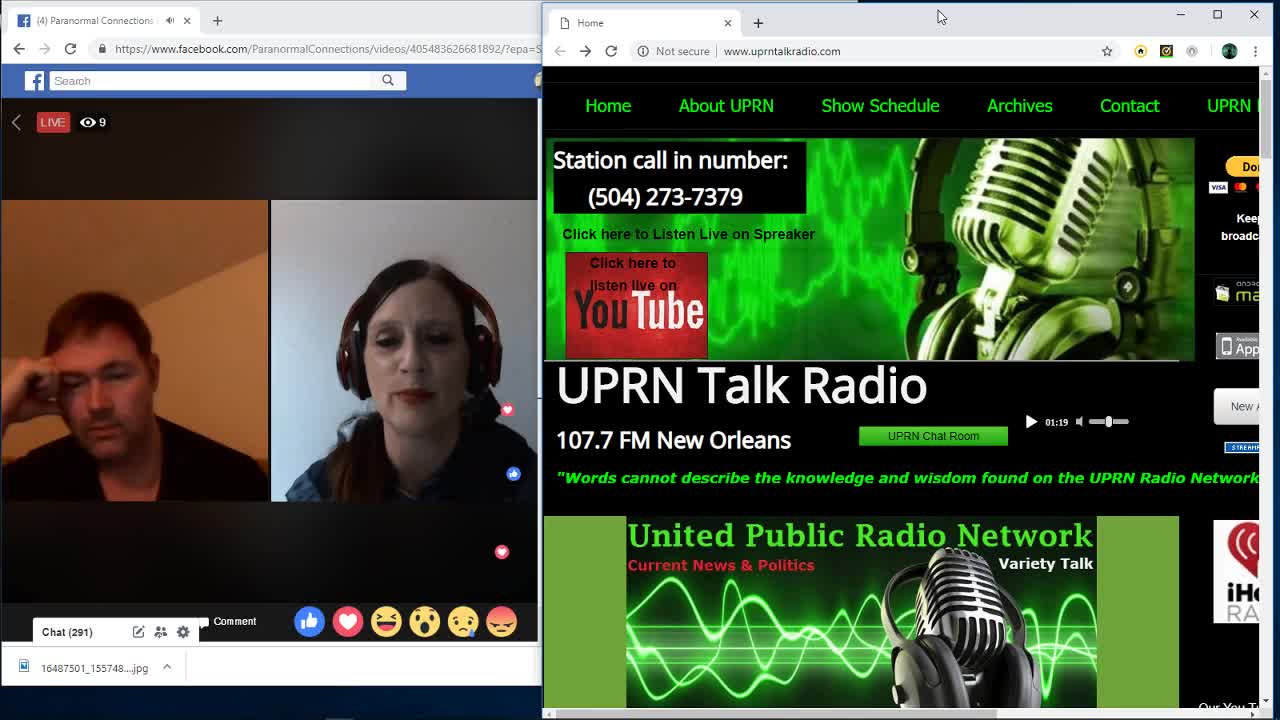Click the United Public Radio Network banner
Viewport: 1280px width, 720px height.
[x=861, y=611]
